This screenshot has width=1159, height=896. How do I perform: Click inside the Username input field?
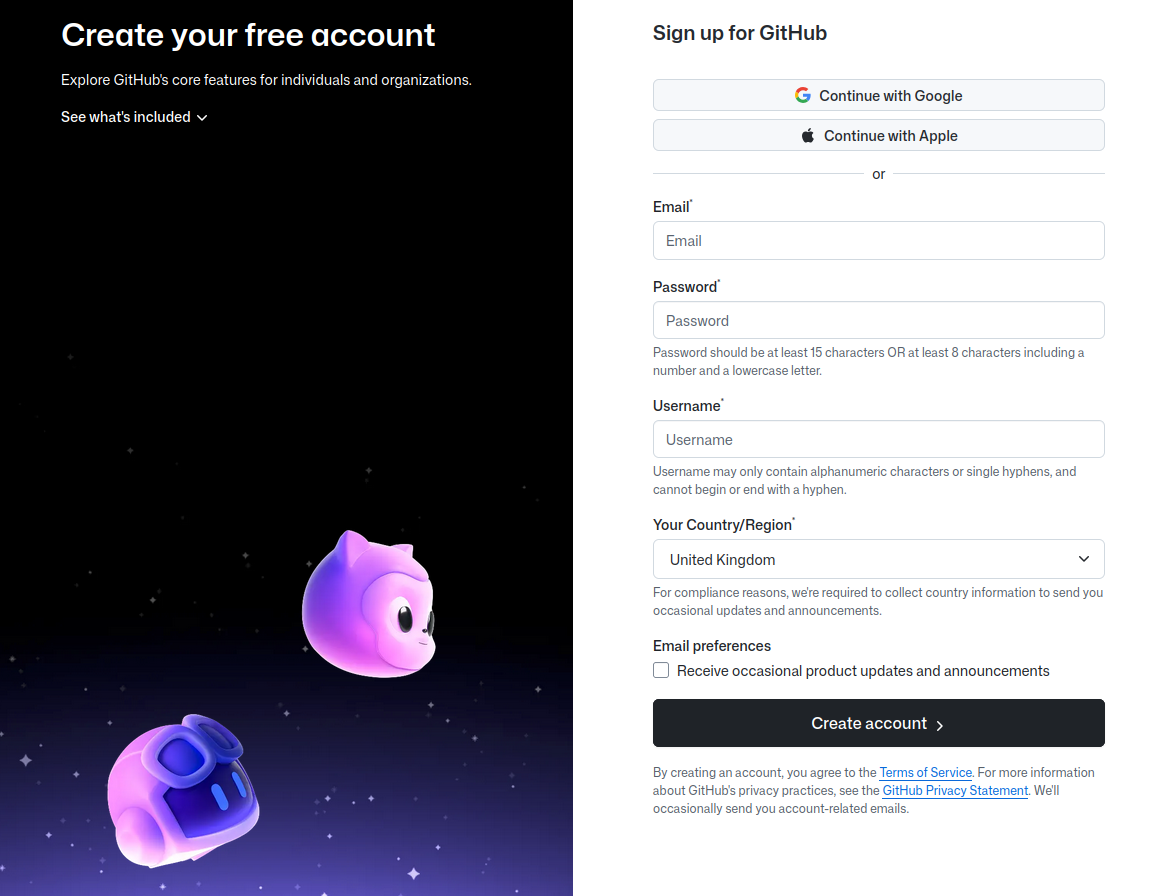tap(878, 439)
